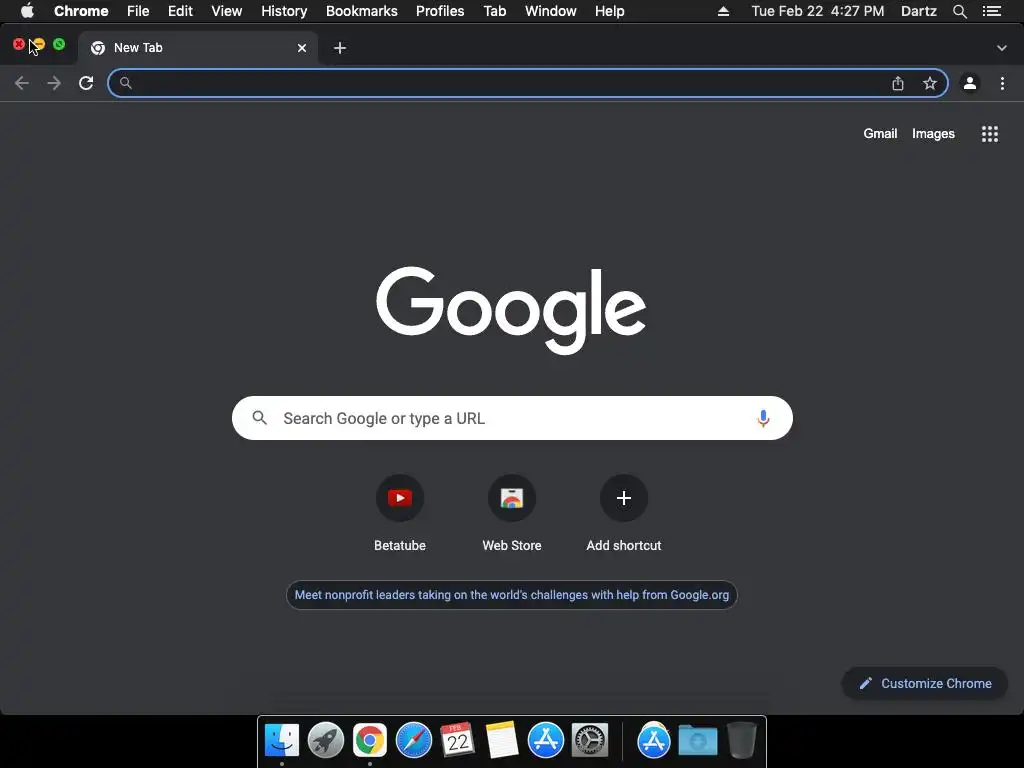Open the History menu
Image resolution: width=1024 pixels, height=768 pixels.
click(x=284, y=11)
